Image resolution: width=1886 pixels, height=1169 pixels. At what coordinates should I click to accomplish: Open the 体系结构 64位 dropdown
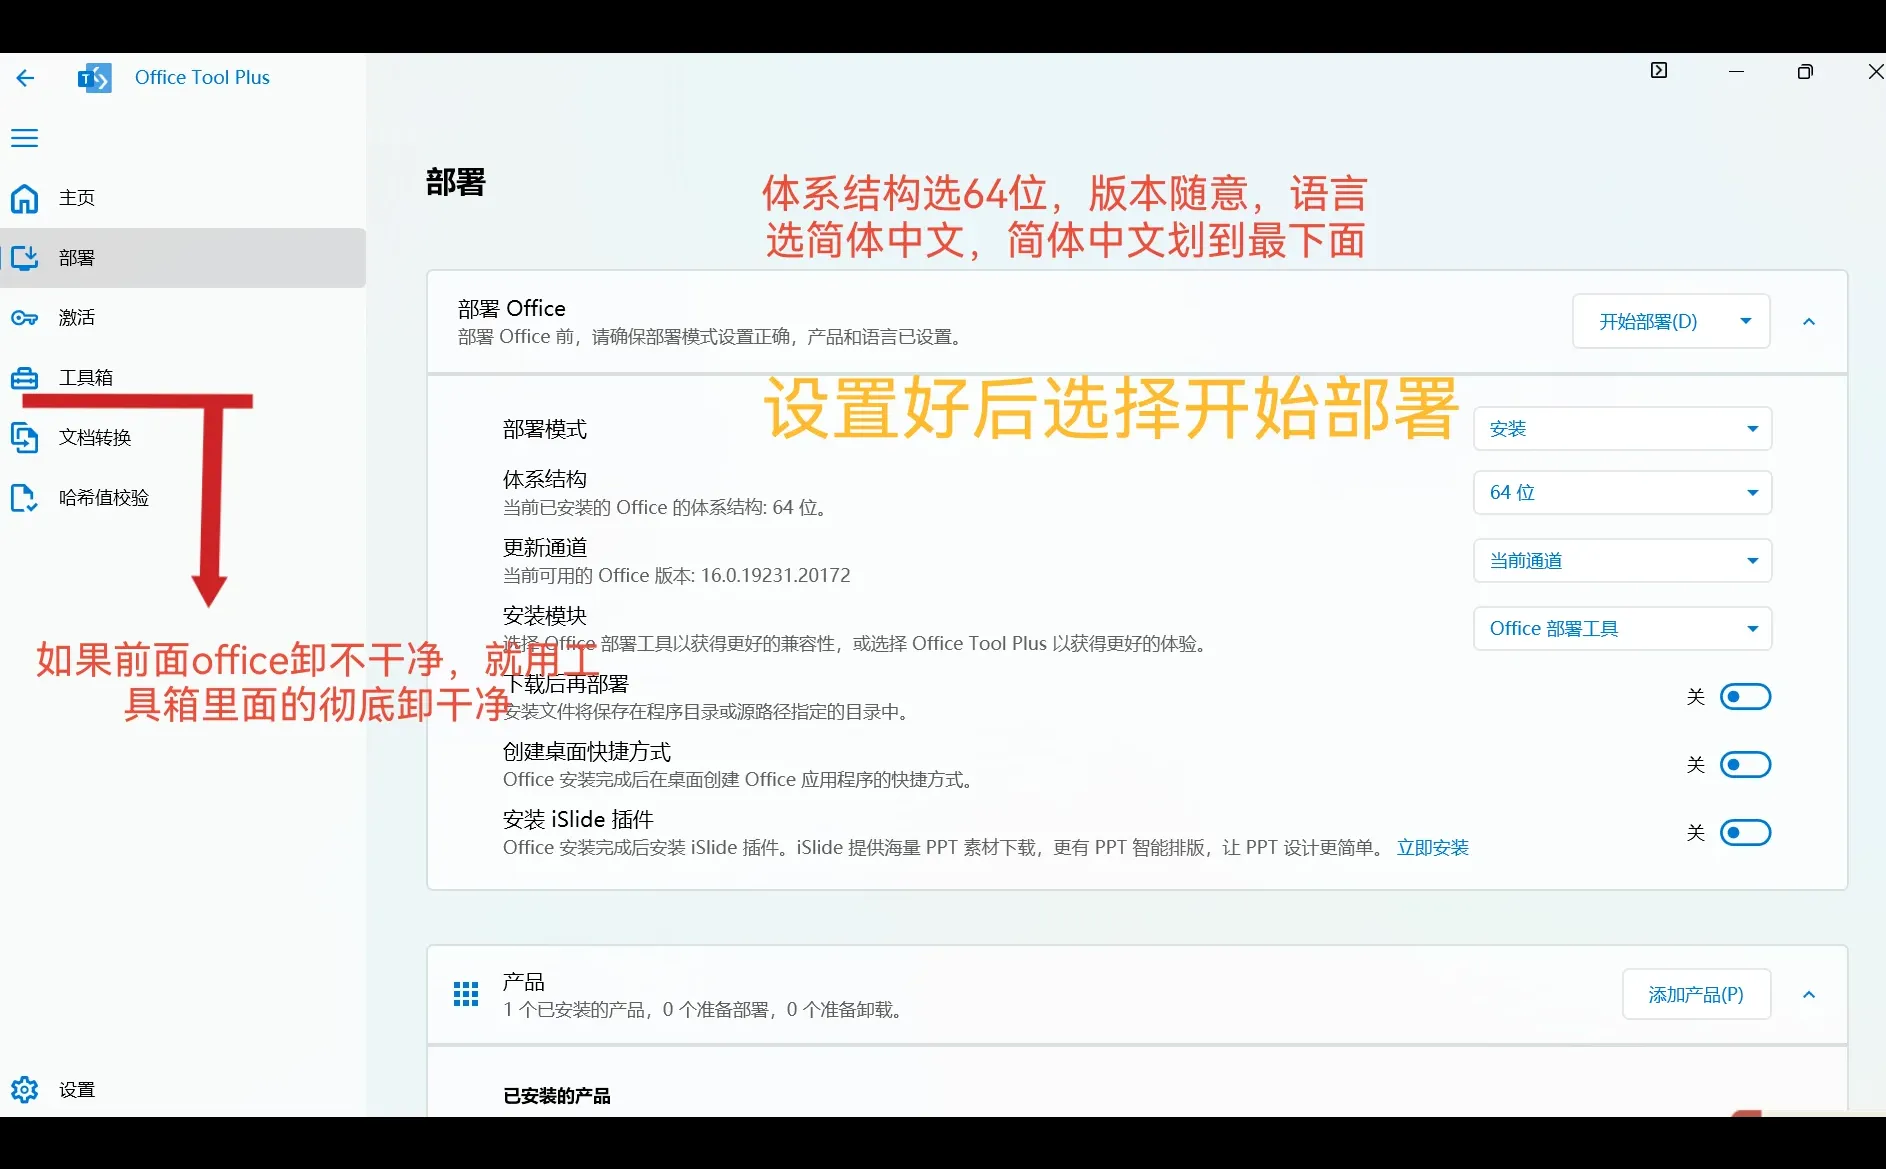point(1621,492)
